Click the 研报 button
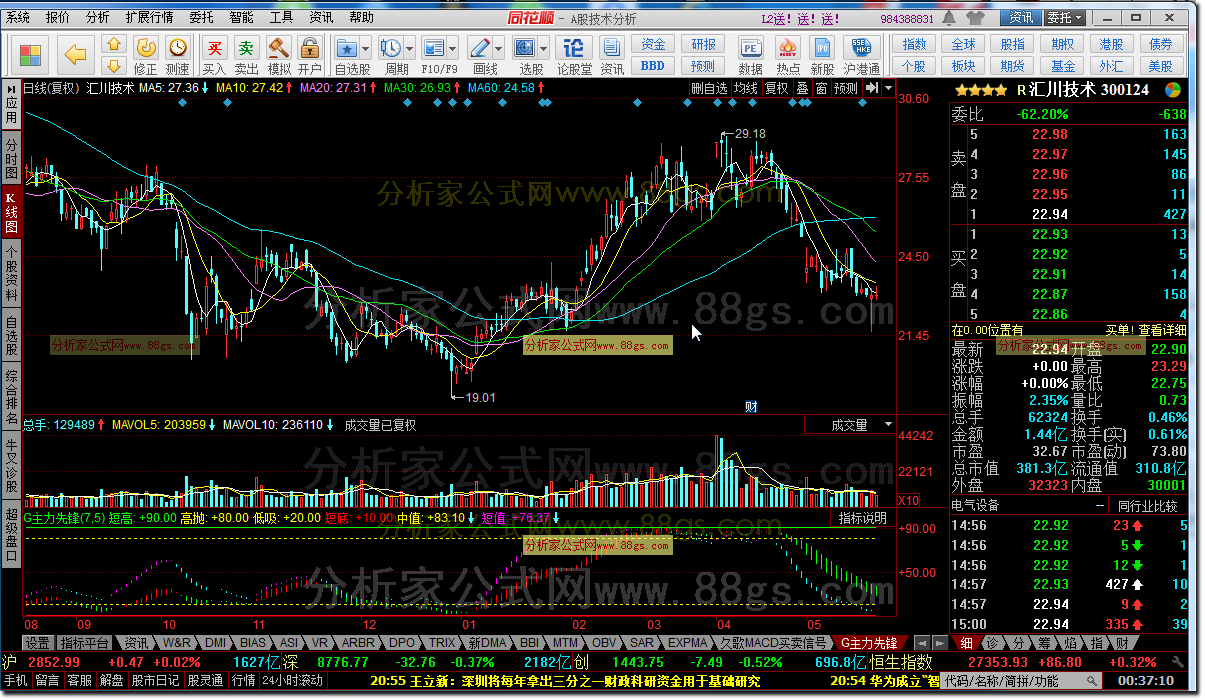This screenshot has height=700, width=1205. [x=703, y=45]
